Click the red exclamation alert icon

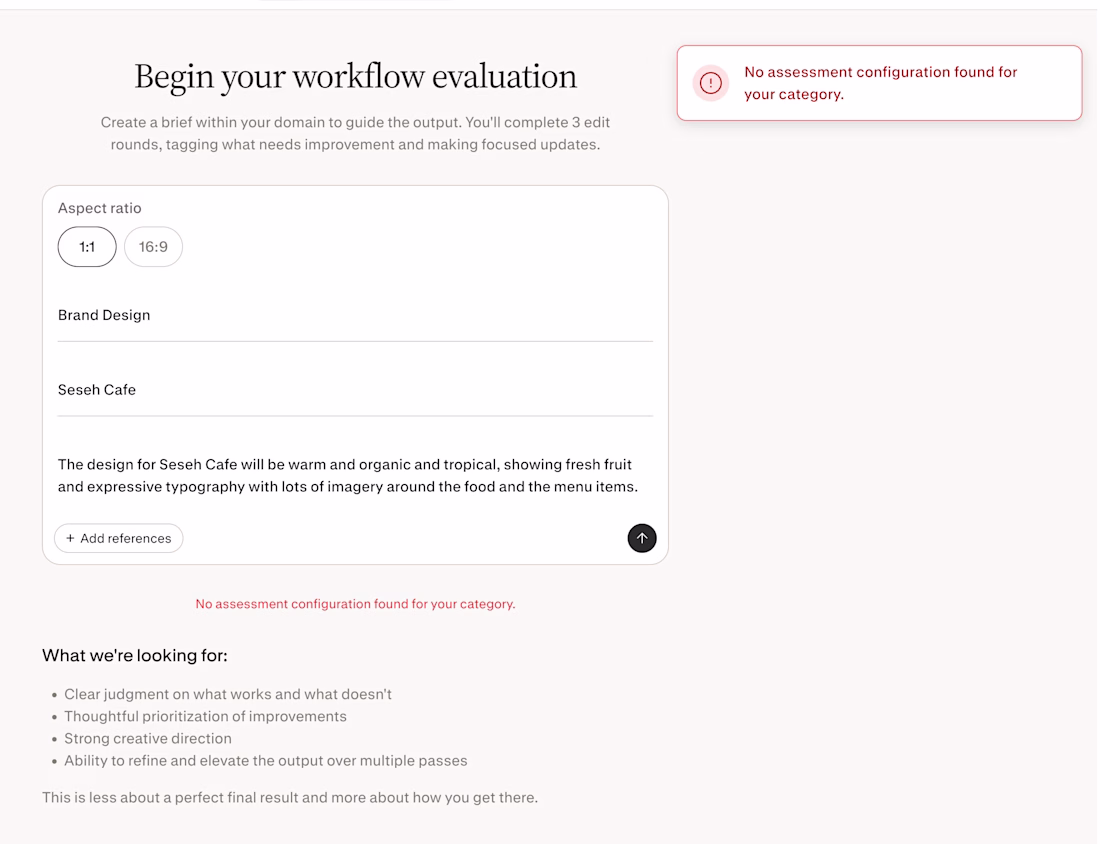711,83
